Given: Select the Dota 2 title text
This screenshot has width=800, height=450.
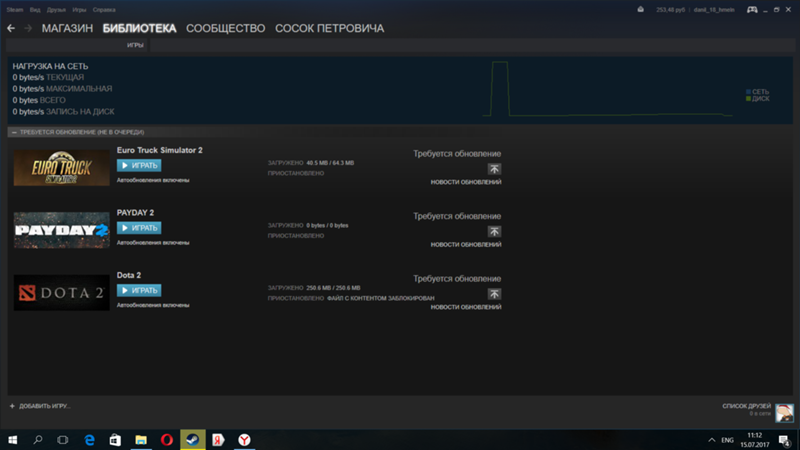Looking at the screenshot, I should point(129,275).
